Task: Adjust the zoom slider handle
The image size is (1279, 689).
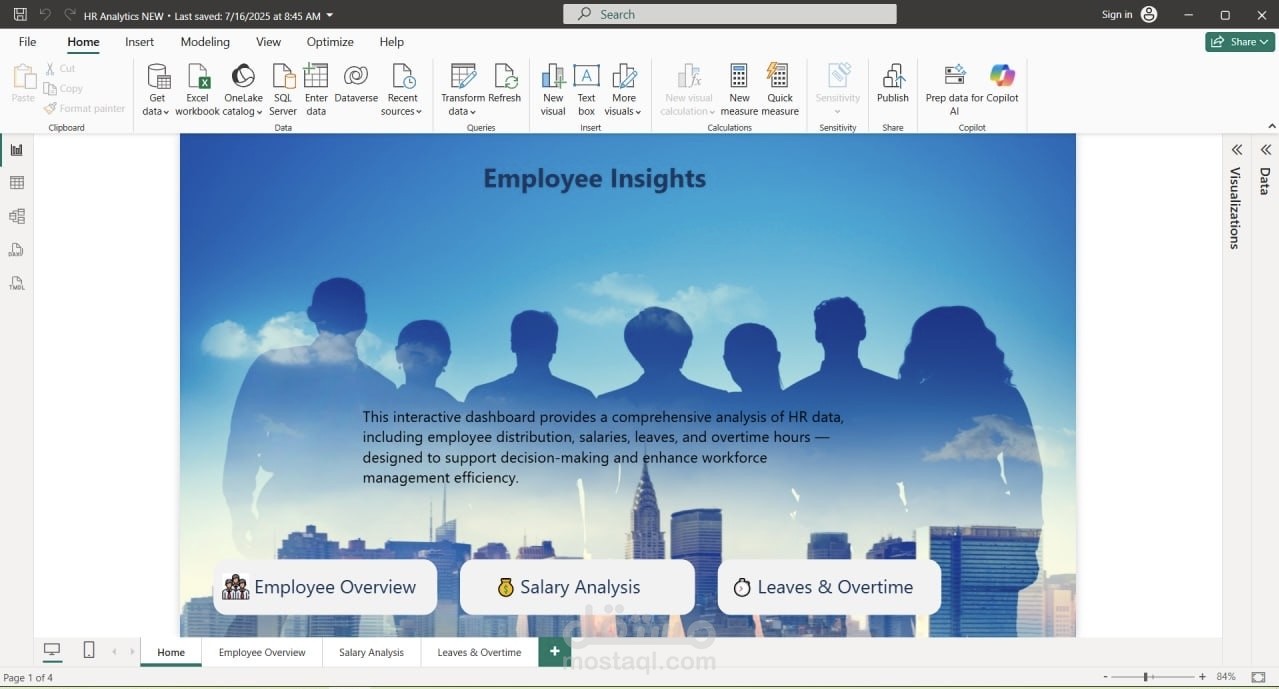Action: pos(1145,677)
